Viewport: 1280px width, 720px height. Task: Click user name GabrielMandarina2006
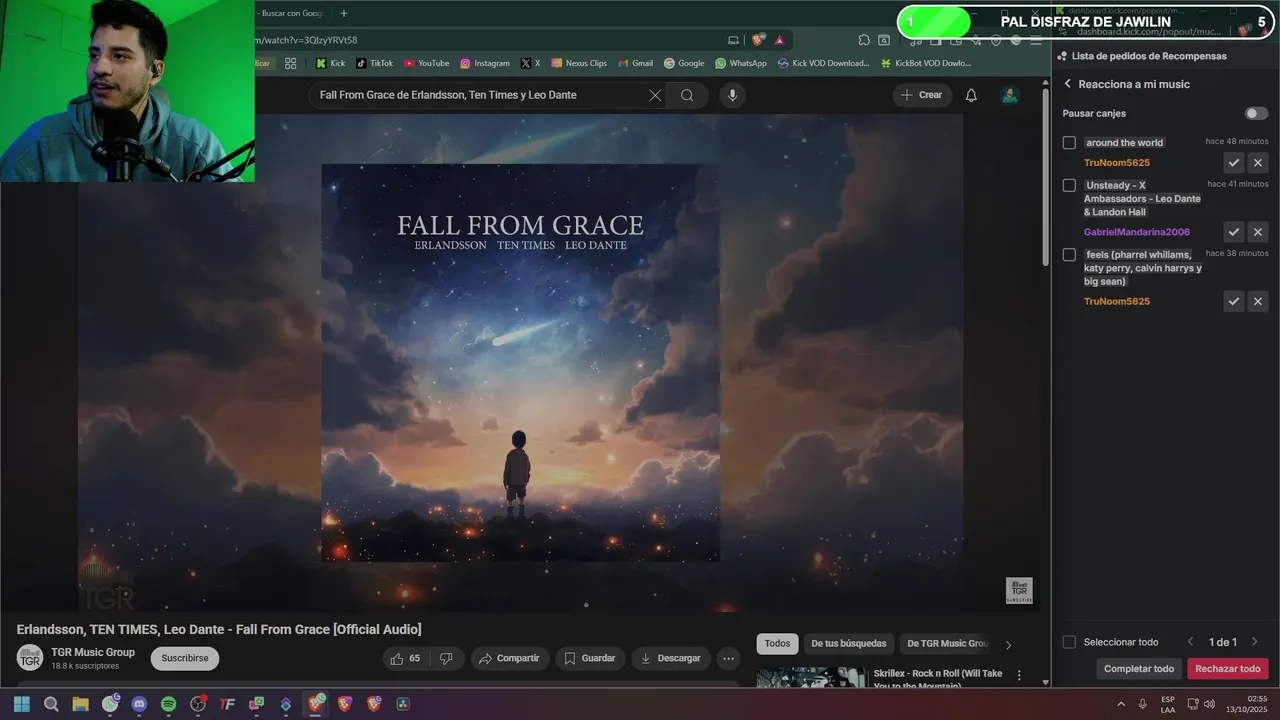[x=1137, y=232]
